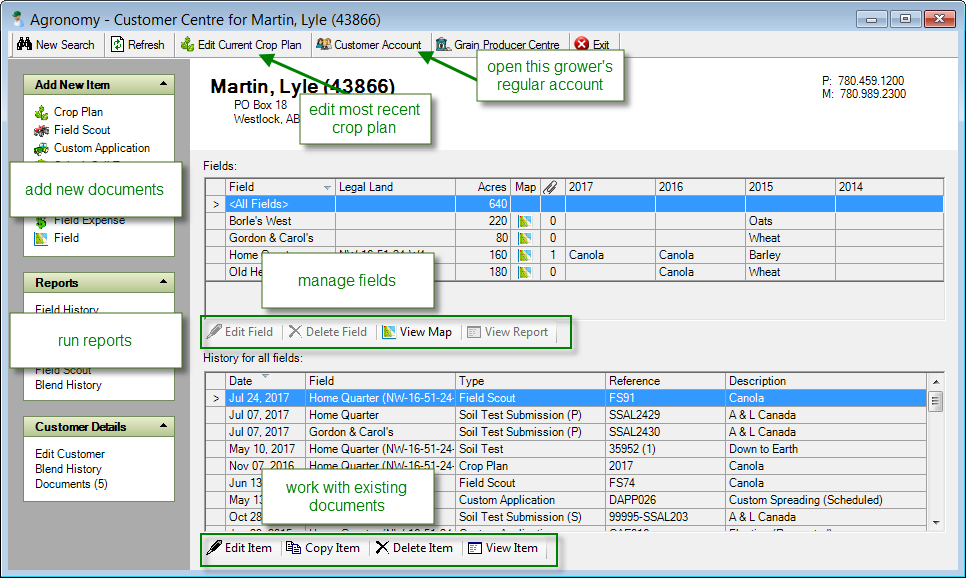966x578 pixels.
Task: Click the Field Scout icon in sidebar
Action: tap(41, 130)
